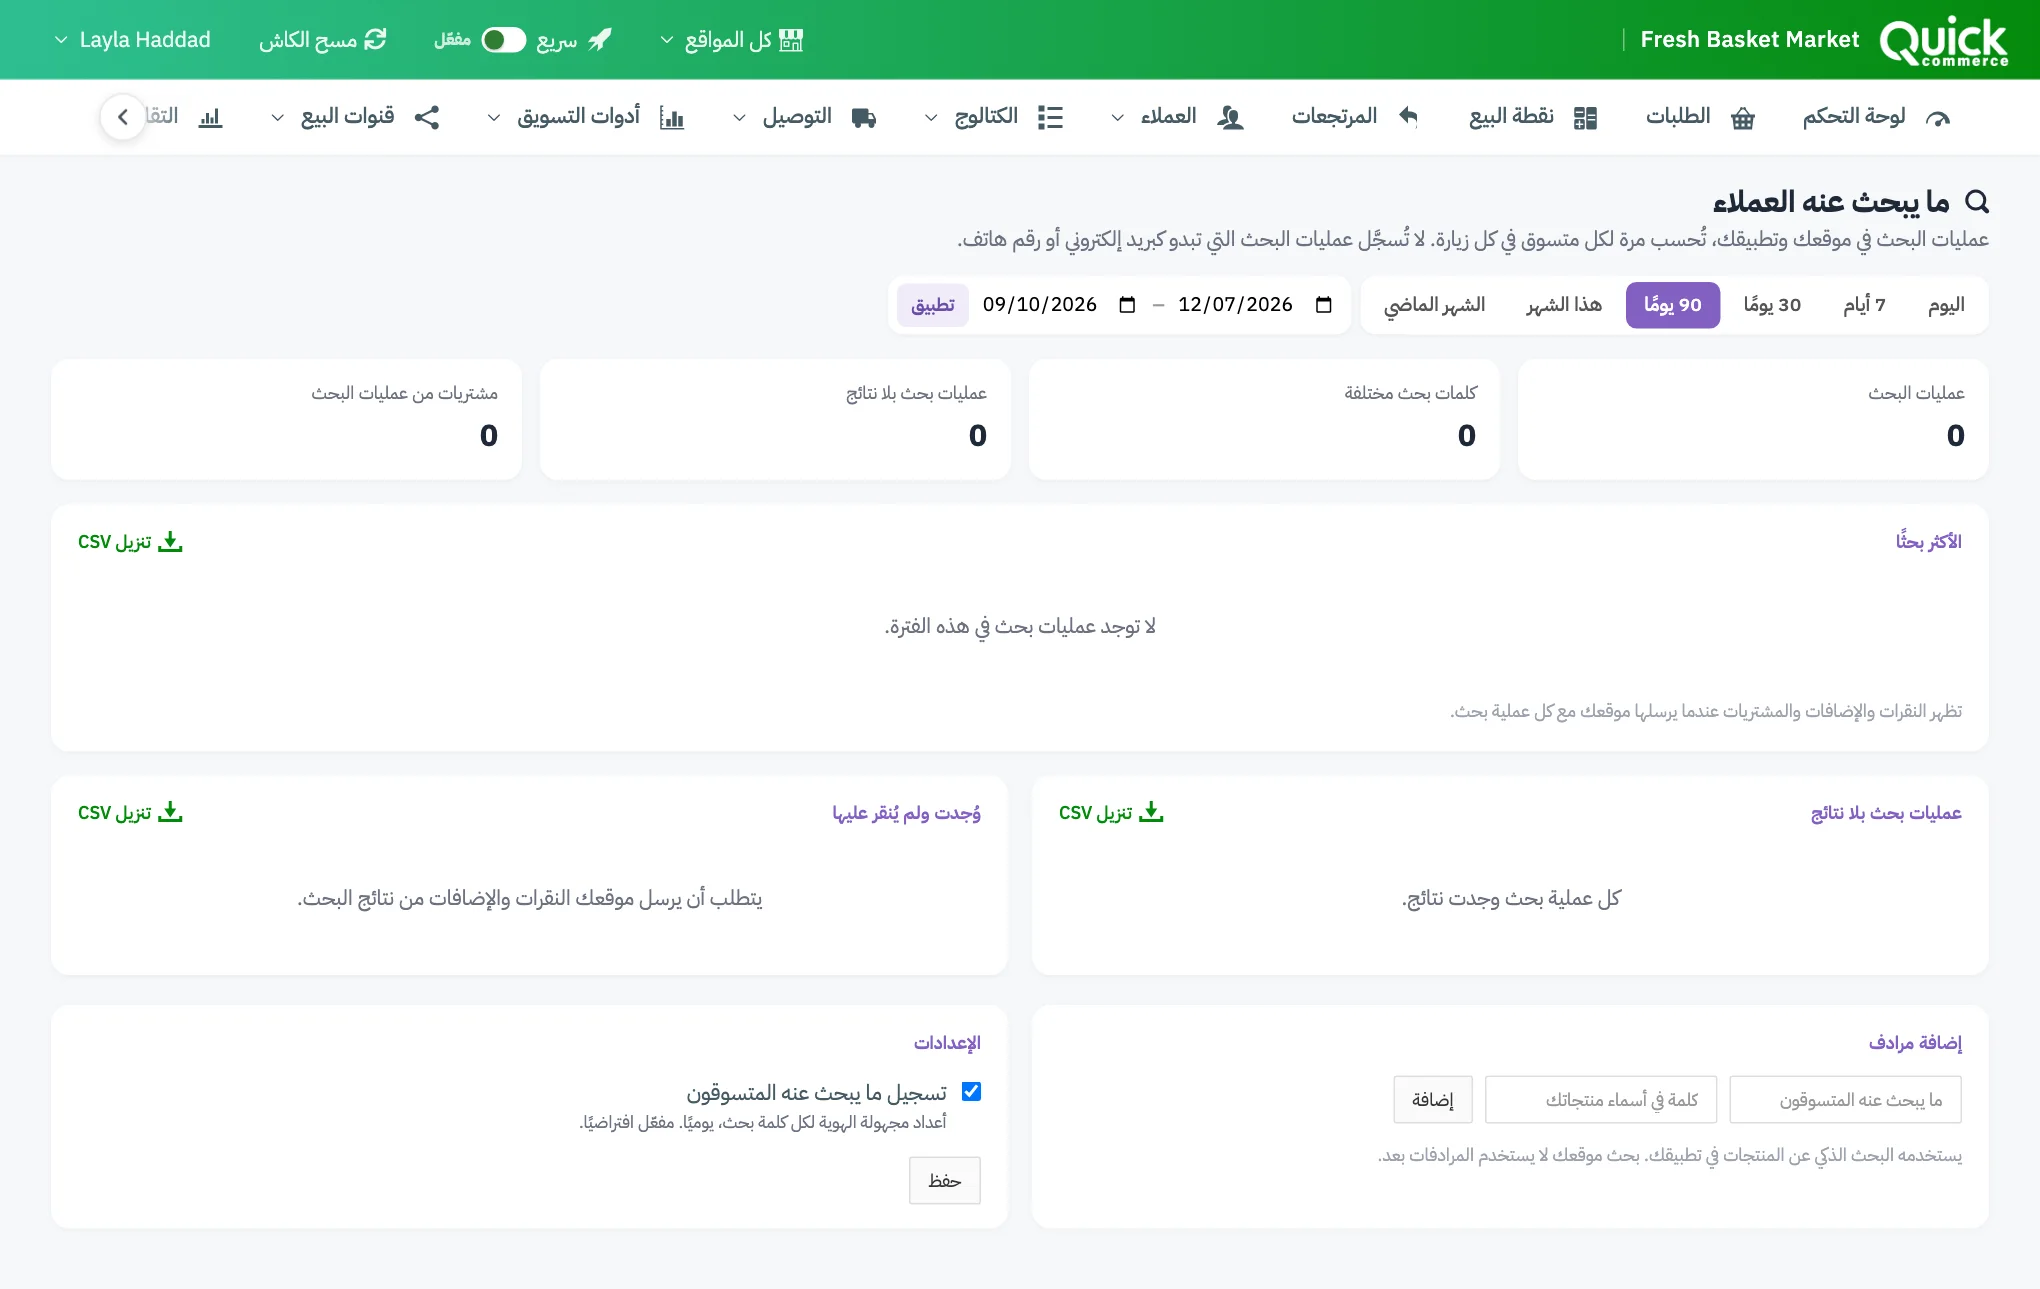2040x1289 pixels.
Task: Toggle the سريع fast mode switch
Action: point(503,40)
